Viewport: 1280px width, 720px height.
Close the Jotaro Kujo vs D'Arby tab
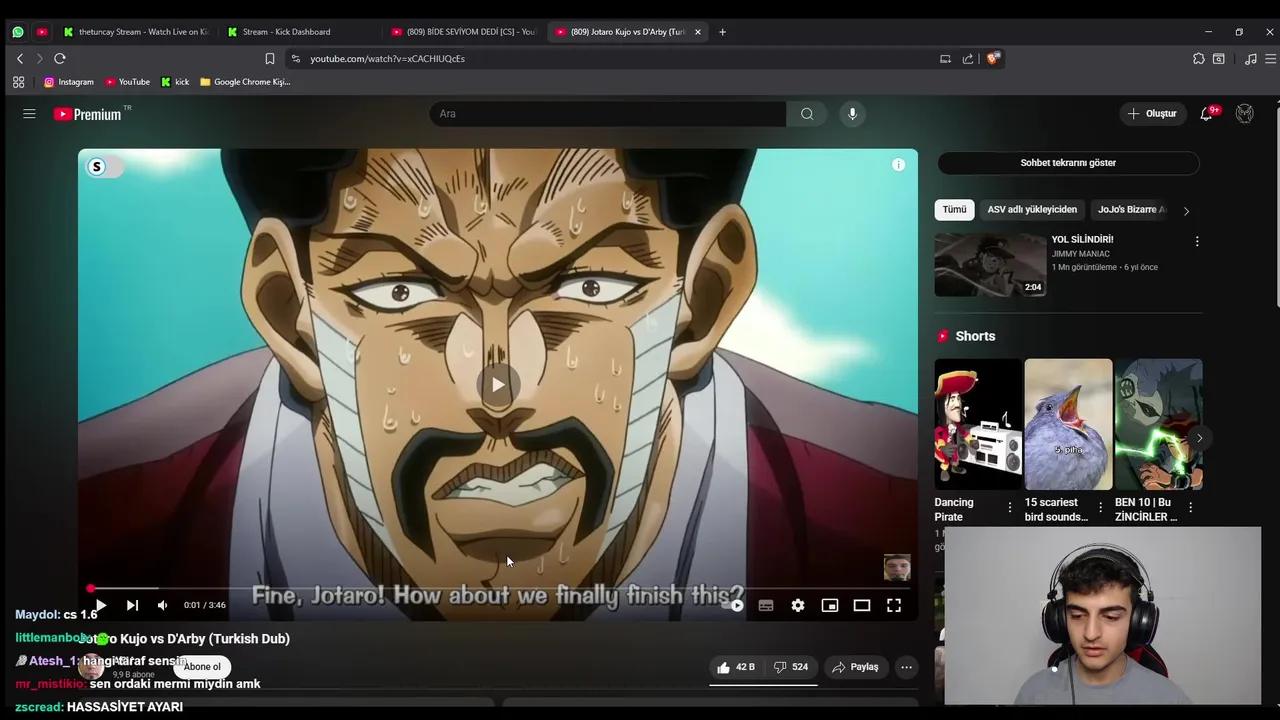click(x=697, y=32)
